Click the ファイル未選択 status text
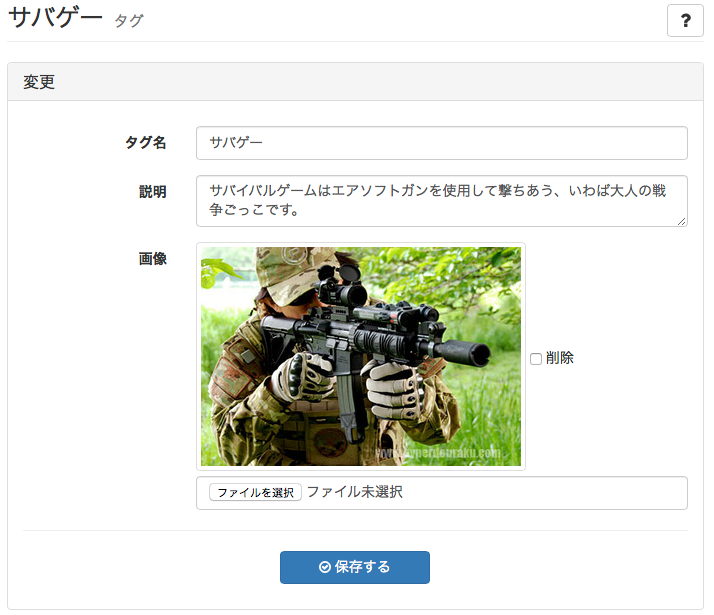 (355, 492)
